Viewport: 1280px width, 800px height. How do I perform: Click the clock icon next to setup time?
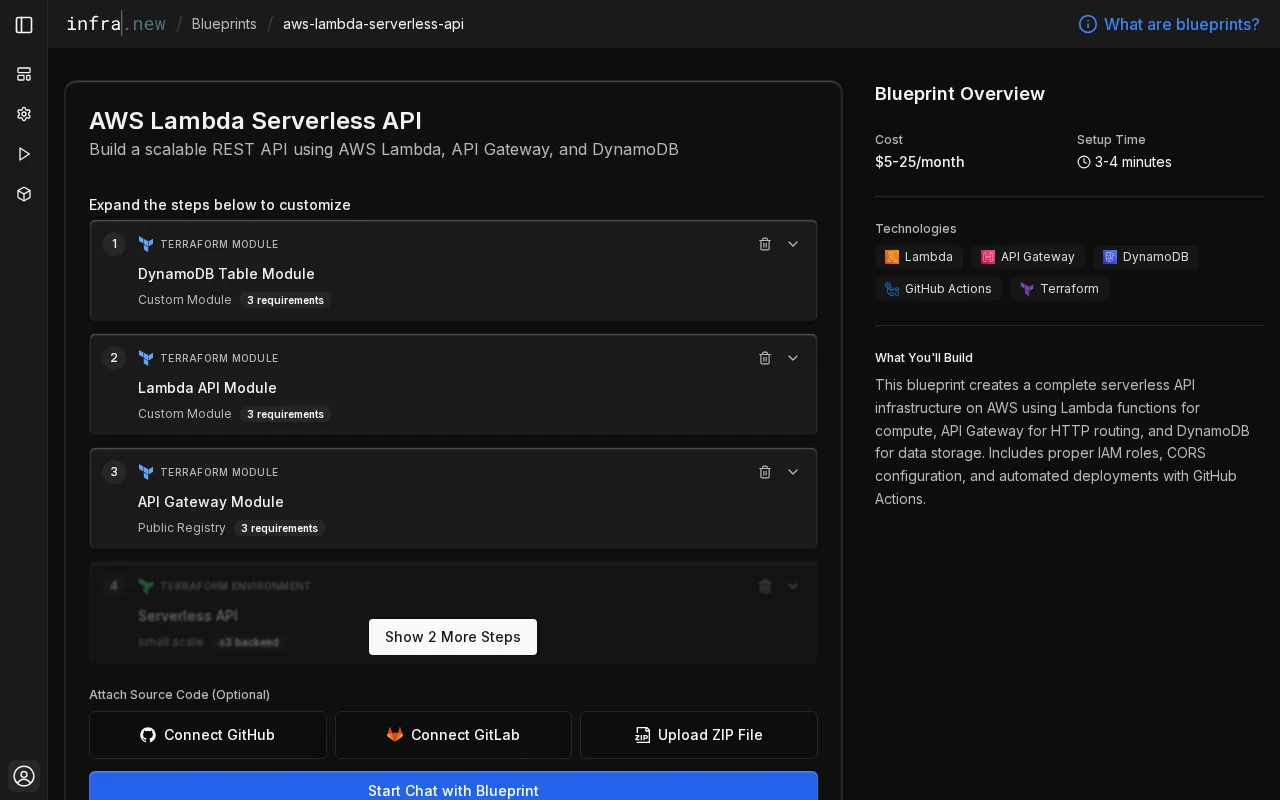click(1084, 162)
